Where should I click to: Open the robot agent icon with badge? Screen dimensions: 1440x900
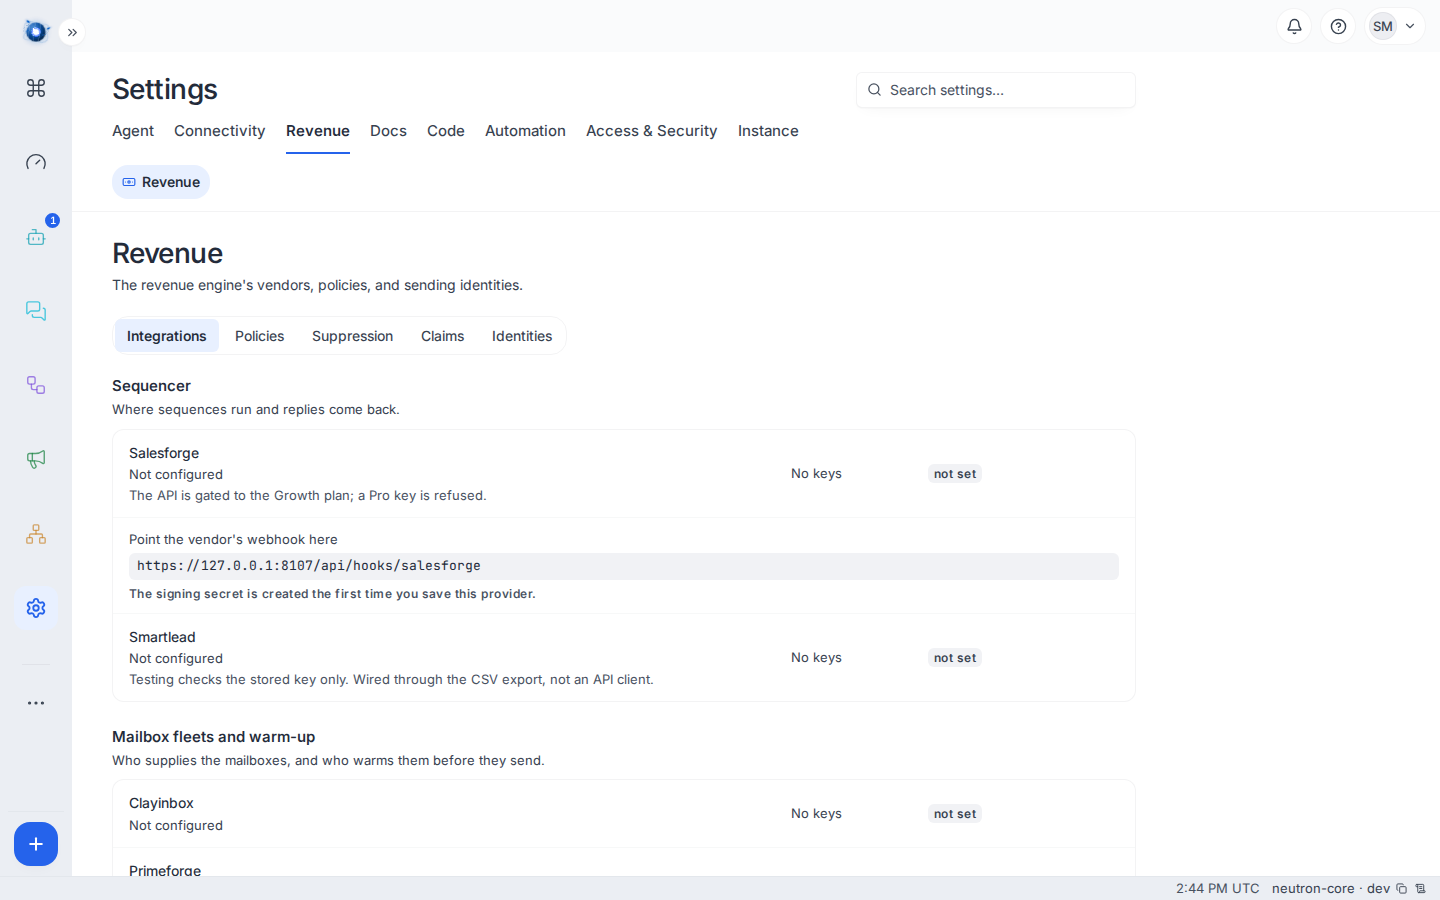(x=36, y=237)
